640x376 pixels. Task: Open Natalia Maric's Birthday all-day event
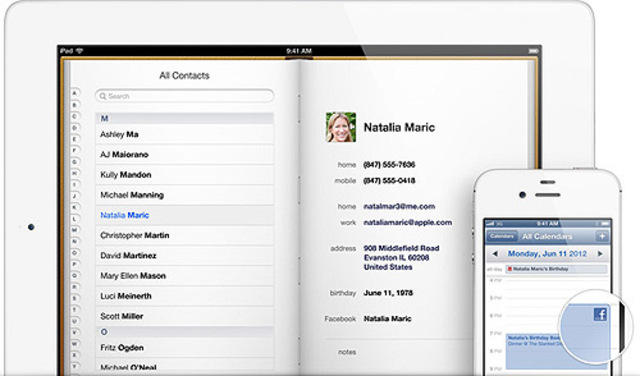[x=557, y=269]
